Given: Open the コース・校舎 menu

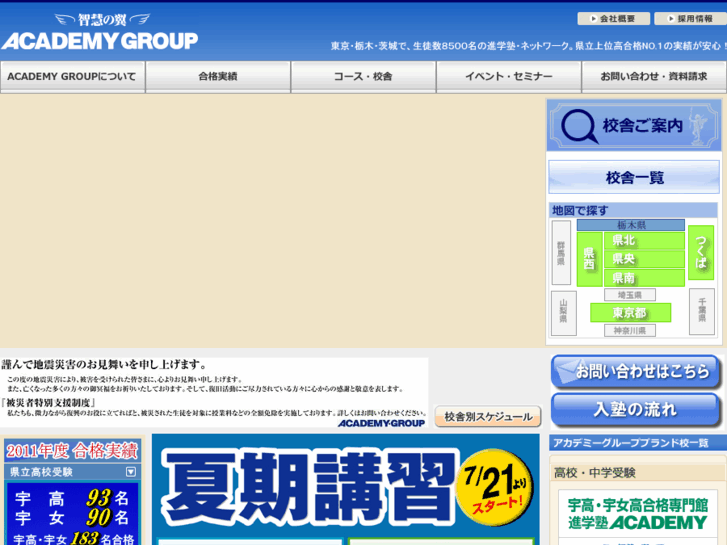Looking at the screenshot, I should [363, 77].
